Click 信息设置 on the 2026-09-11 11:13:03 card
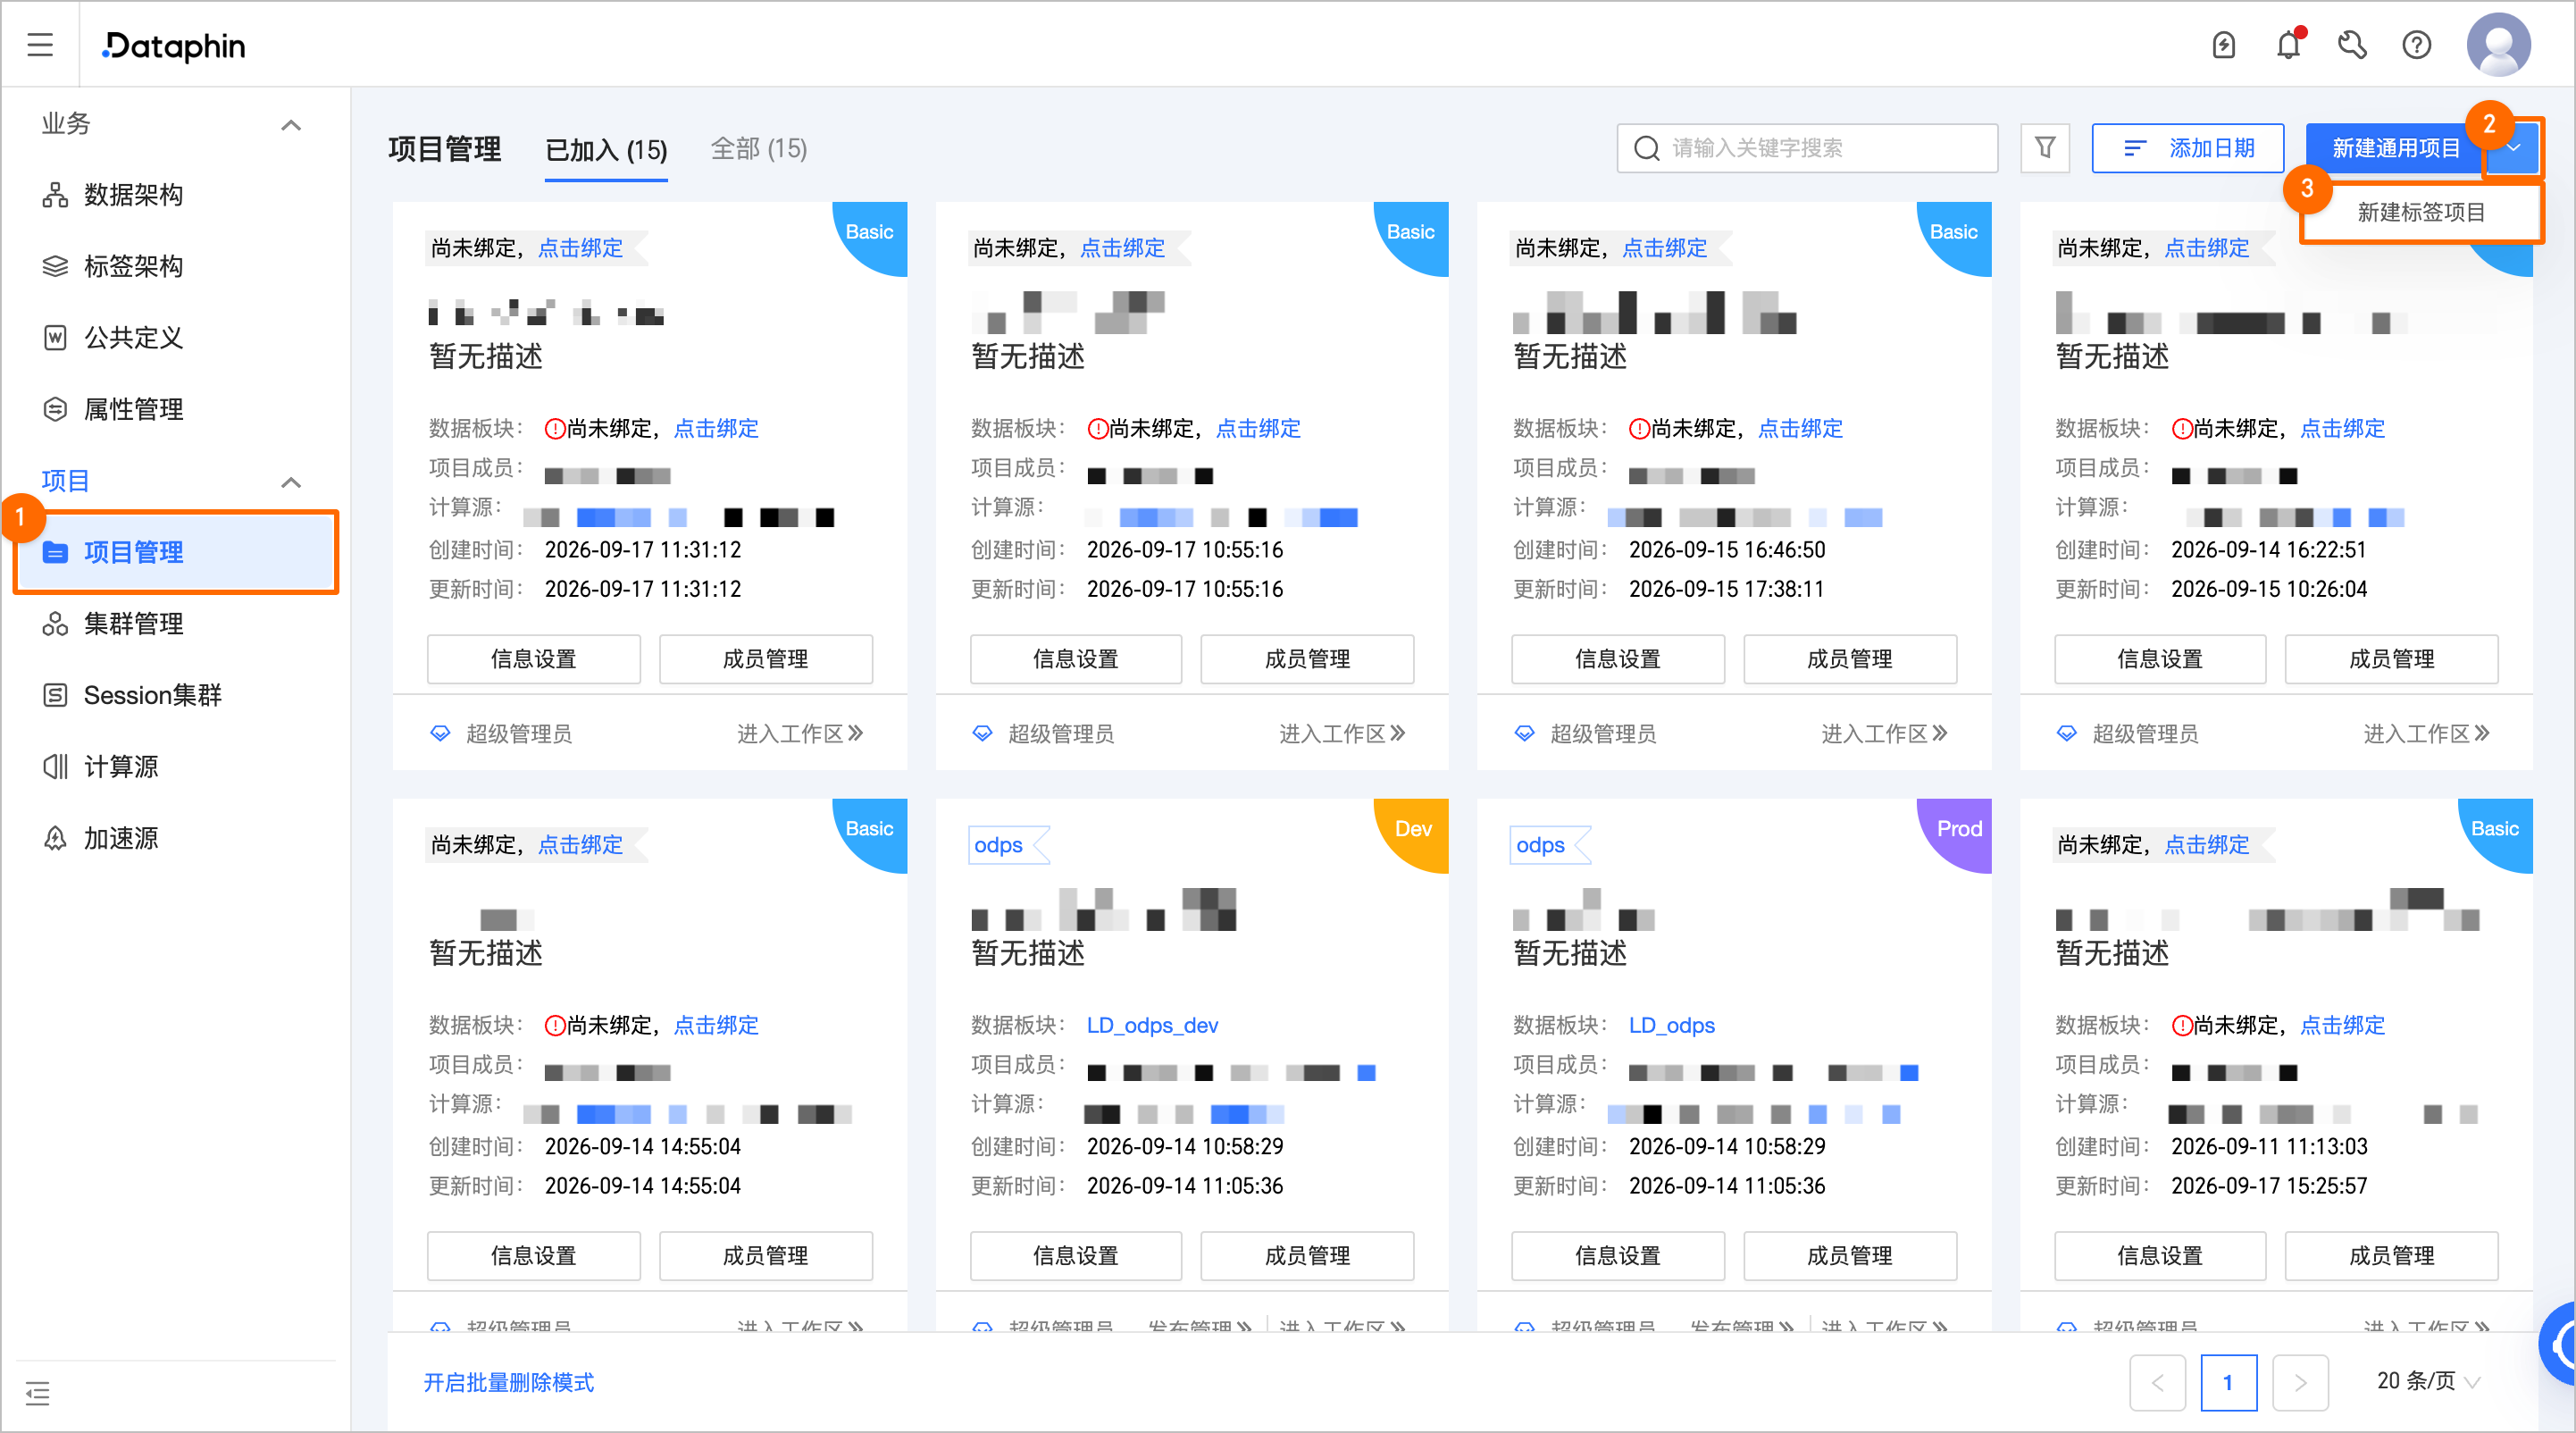 [x=2160, y=1255]
